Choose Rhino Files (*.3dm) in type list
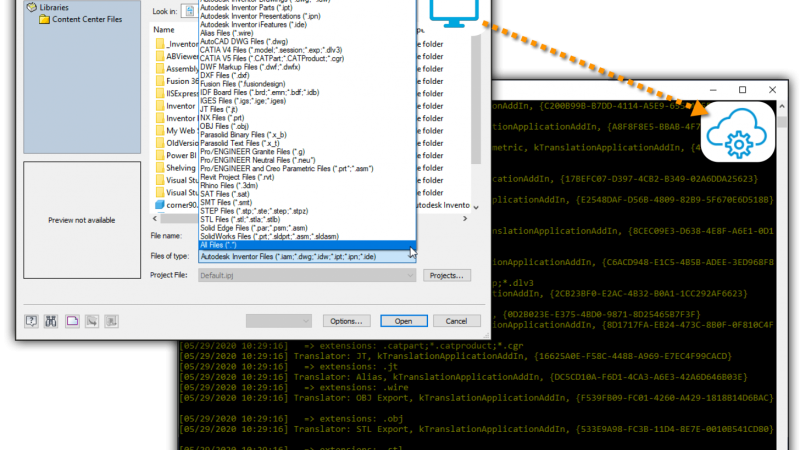800x450 pixels. (229, 185)
